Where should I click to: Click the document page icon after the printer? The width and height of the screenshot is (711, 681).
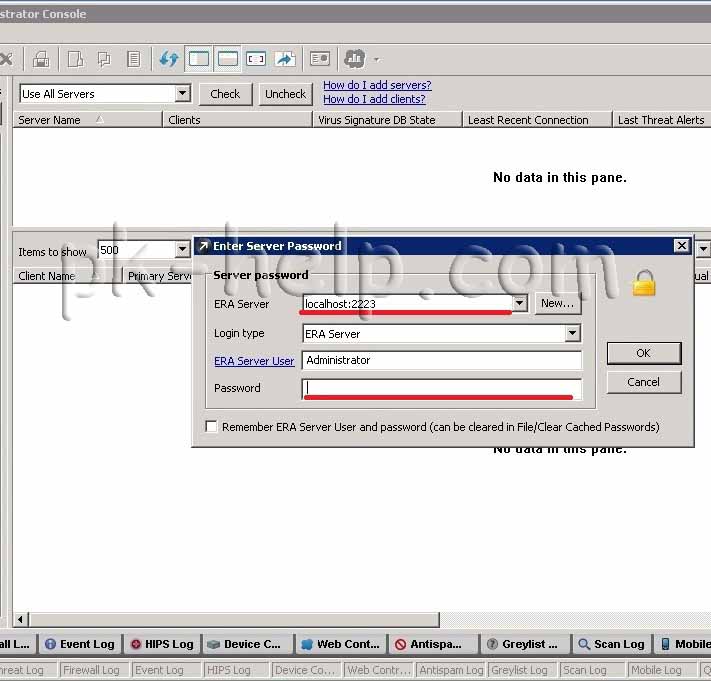[75, 59]
